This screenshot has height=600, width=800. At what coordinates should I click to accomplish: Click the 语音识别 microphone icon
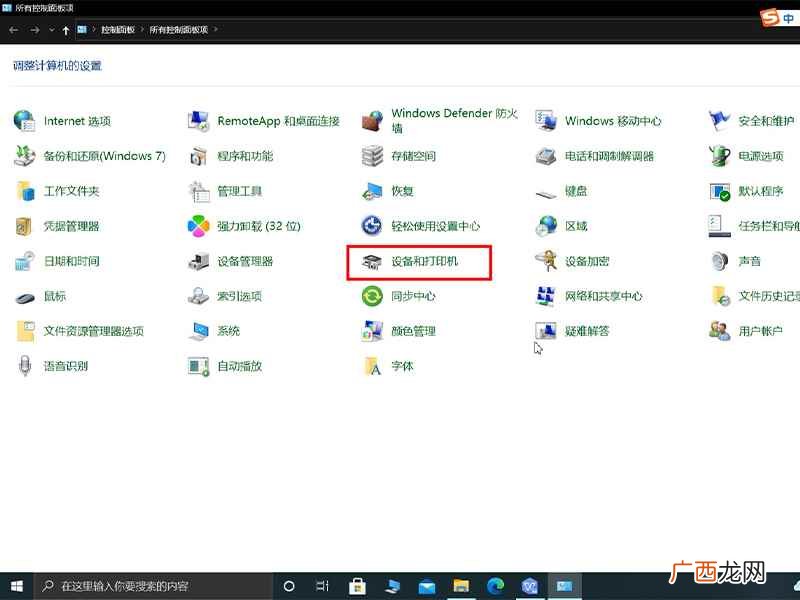(x=24, y=366)
